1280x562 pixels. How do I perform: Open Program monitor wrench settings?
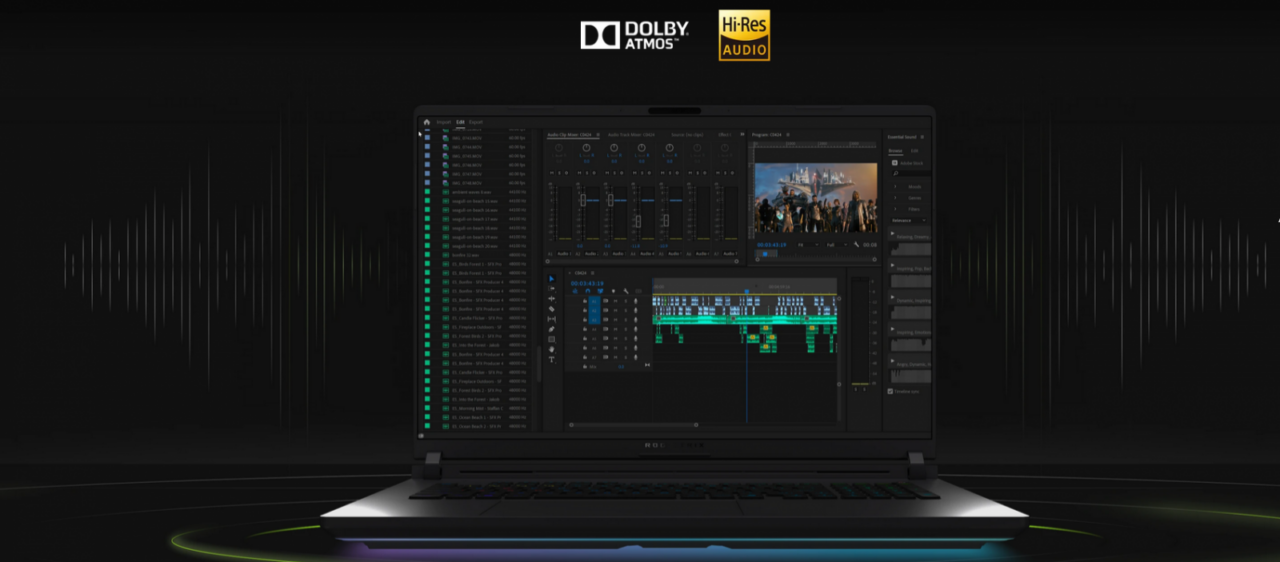tap(856, 244)
